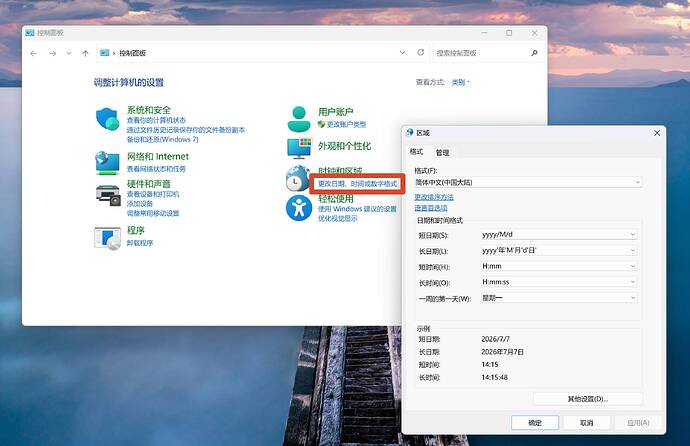Open 备份和还原(Windows 7) link
Screen dimensions: 690x446
point(162,139)
